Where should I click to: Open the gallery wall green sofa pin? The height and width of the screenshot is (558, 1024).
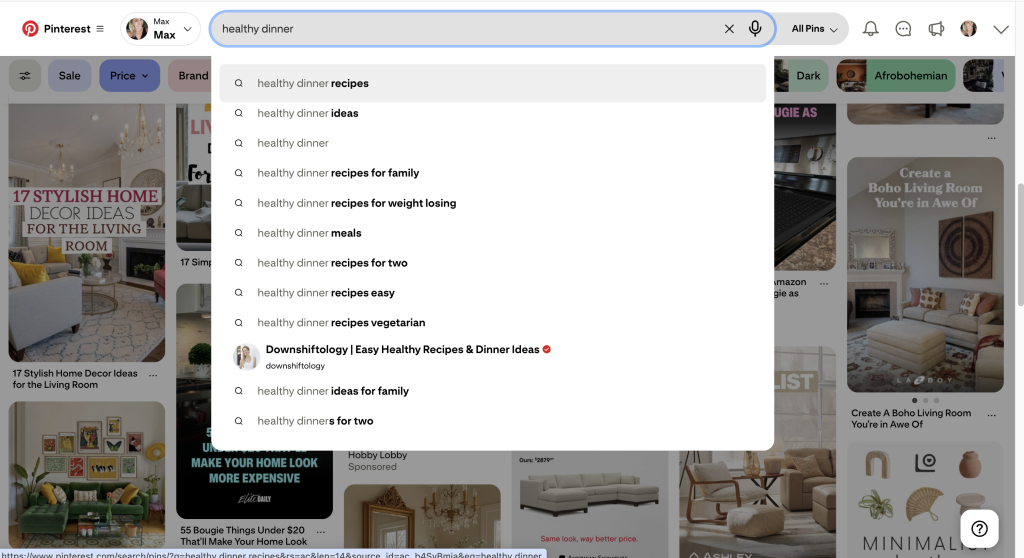(86, 475)
